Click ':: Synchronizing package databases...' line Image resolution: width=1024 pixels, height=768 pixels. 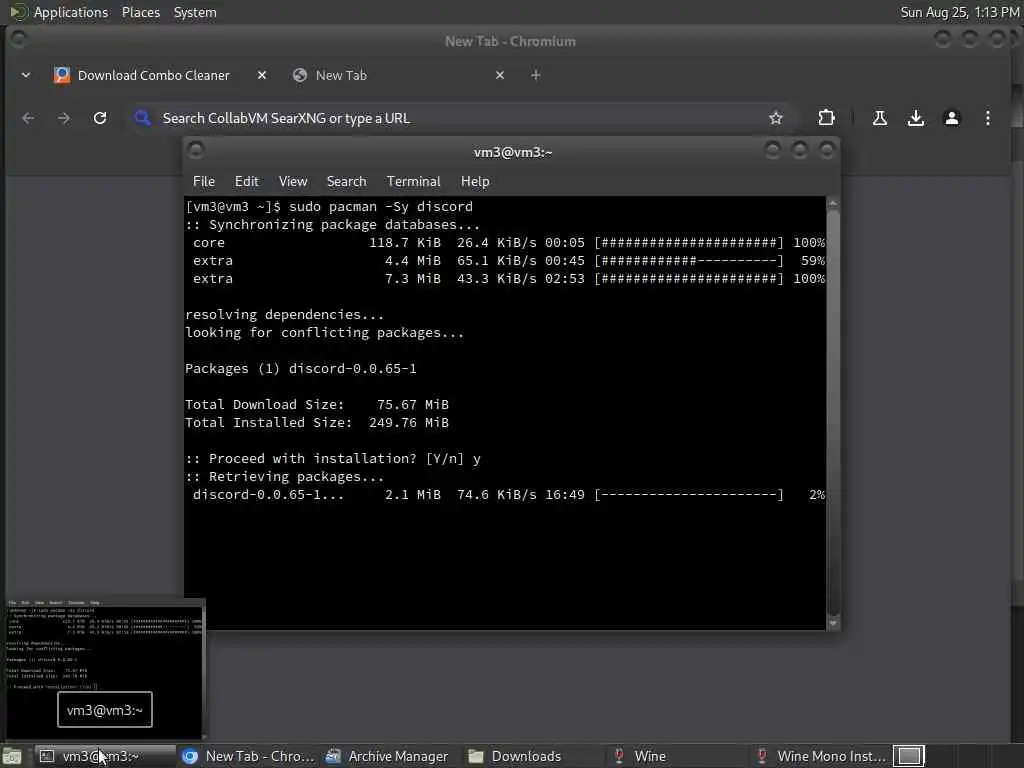pos(333,224)
